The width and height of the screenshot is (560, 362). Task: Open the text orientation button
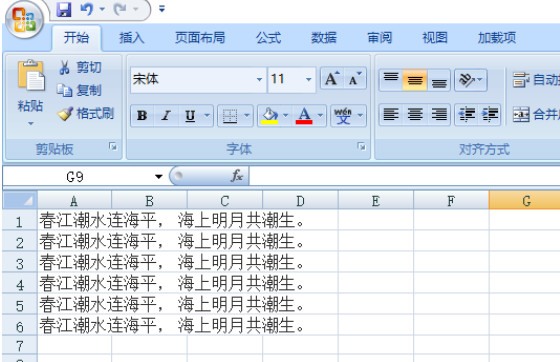(471, 80)
